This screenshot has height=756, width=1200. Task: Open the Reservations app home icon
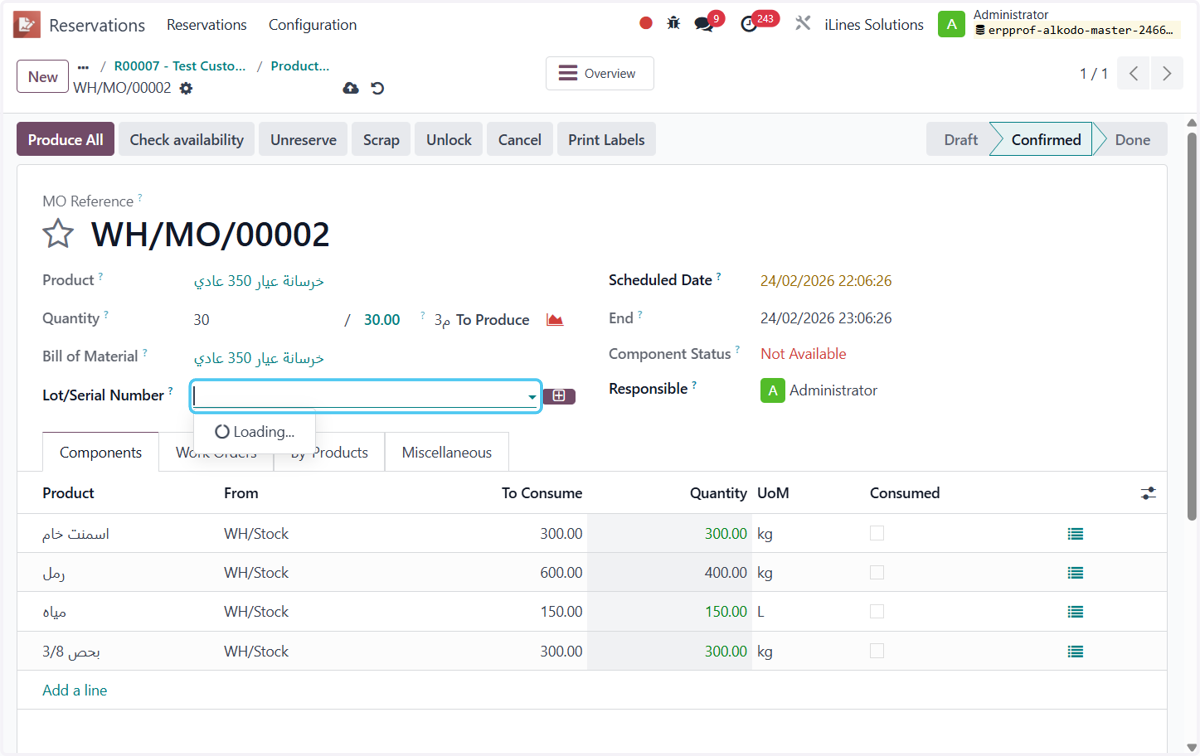(x=27, y=24)
